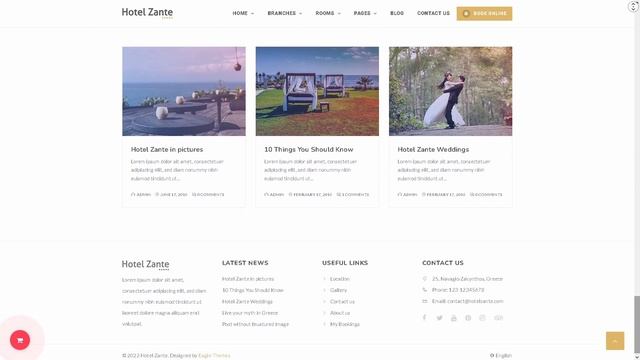Open the Hotel Zante in pictures post title
This screenshot has height=360, width=640.
(x=167, y=149)
